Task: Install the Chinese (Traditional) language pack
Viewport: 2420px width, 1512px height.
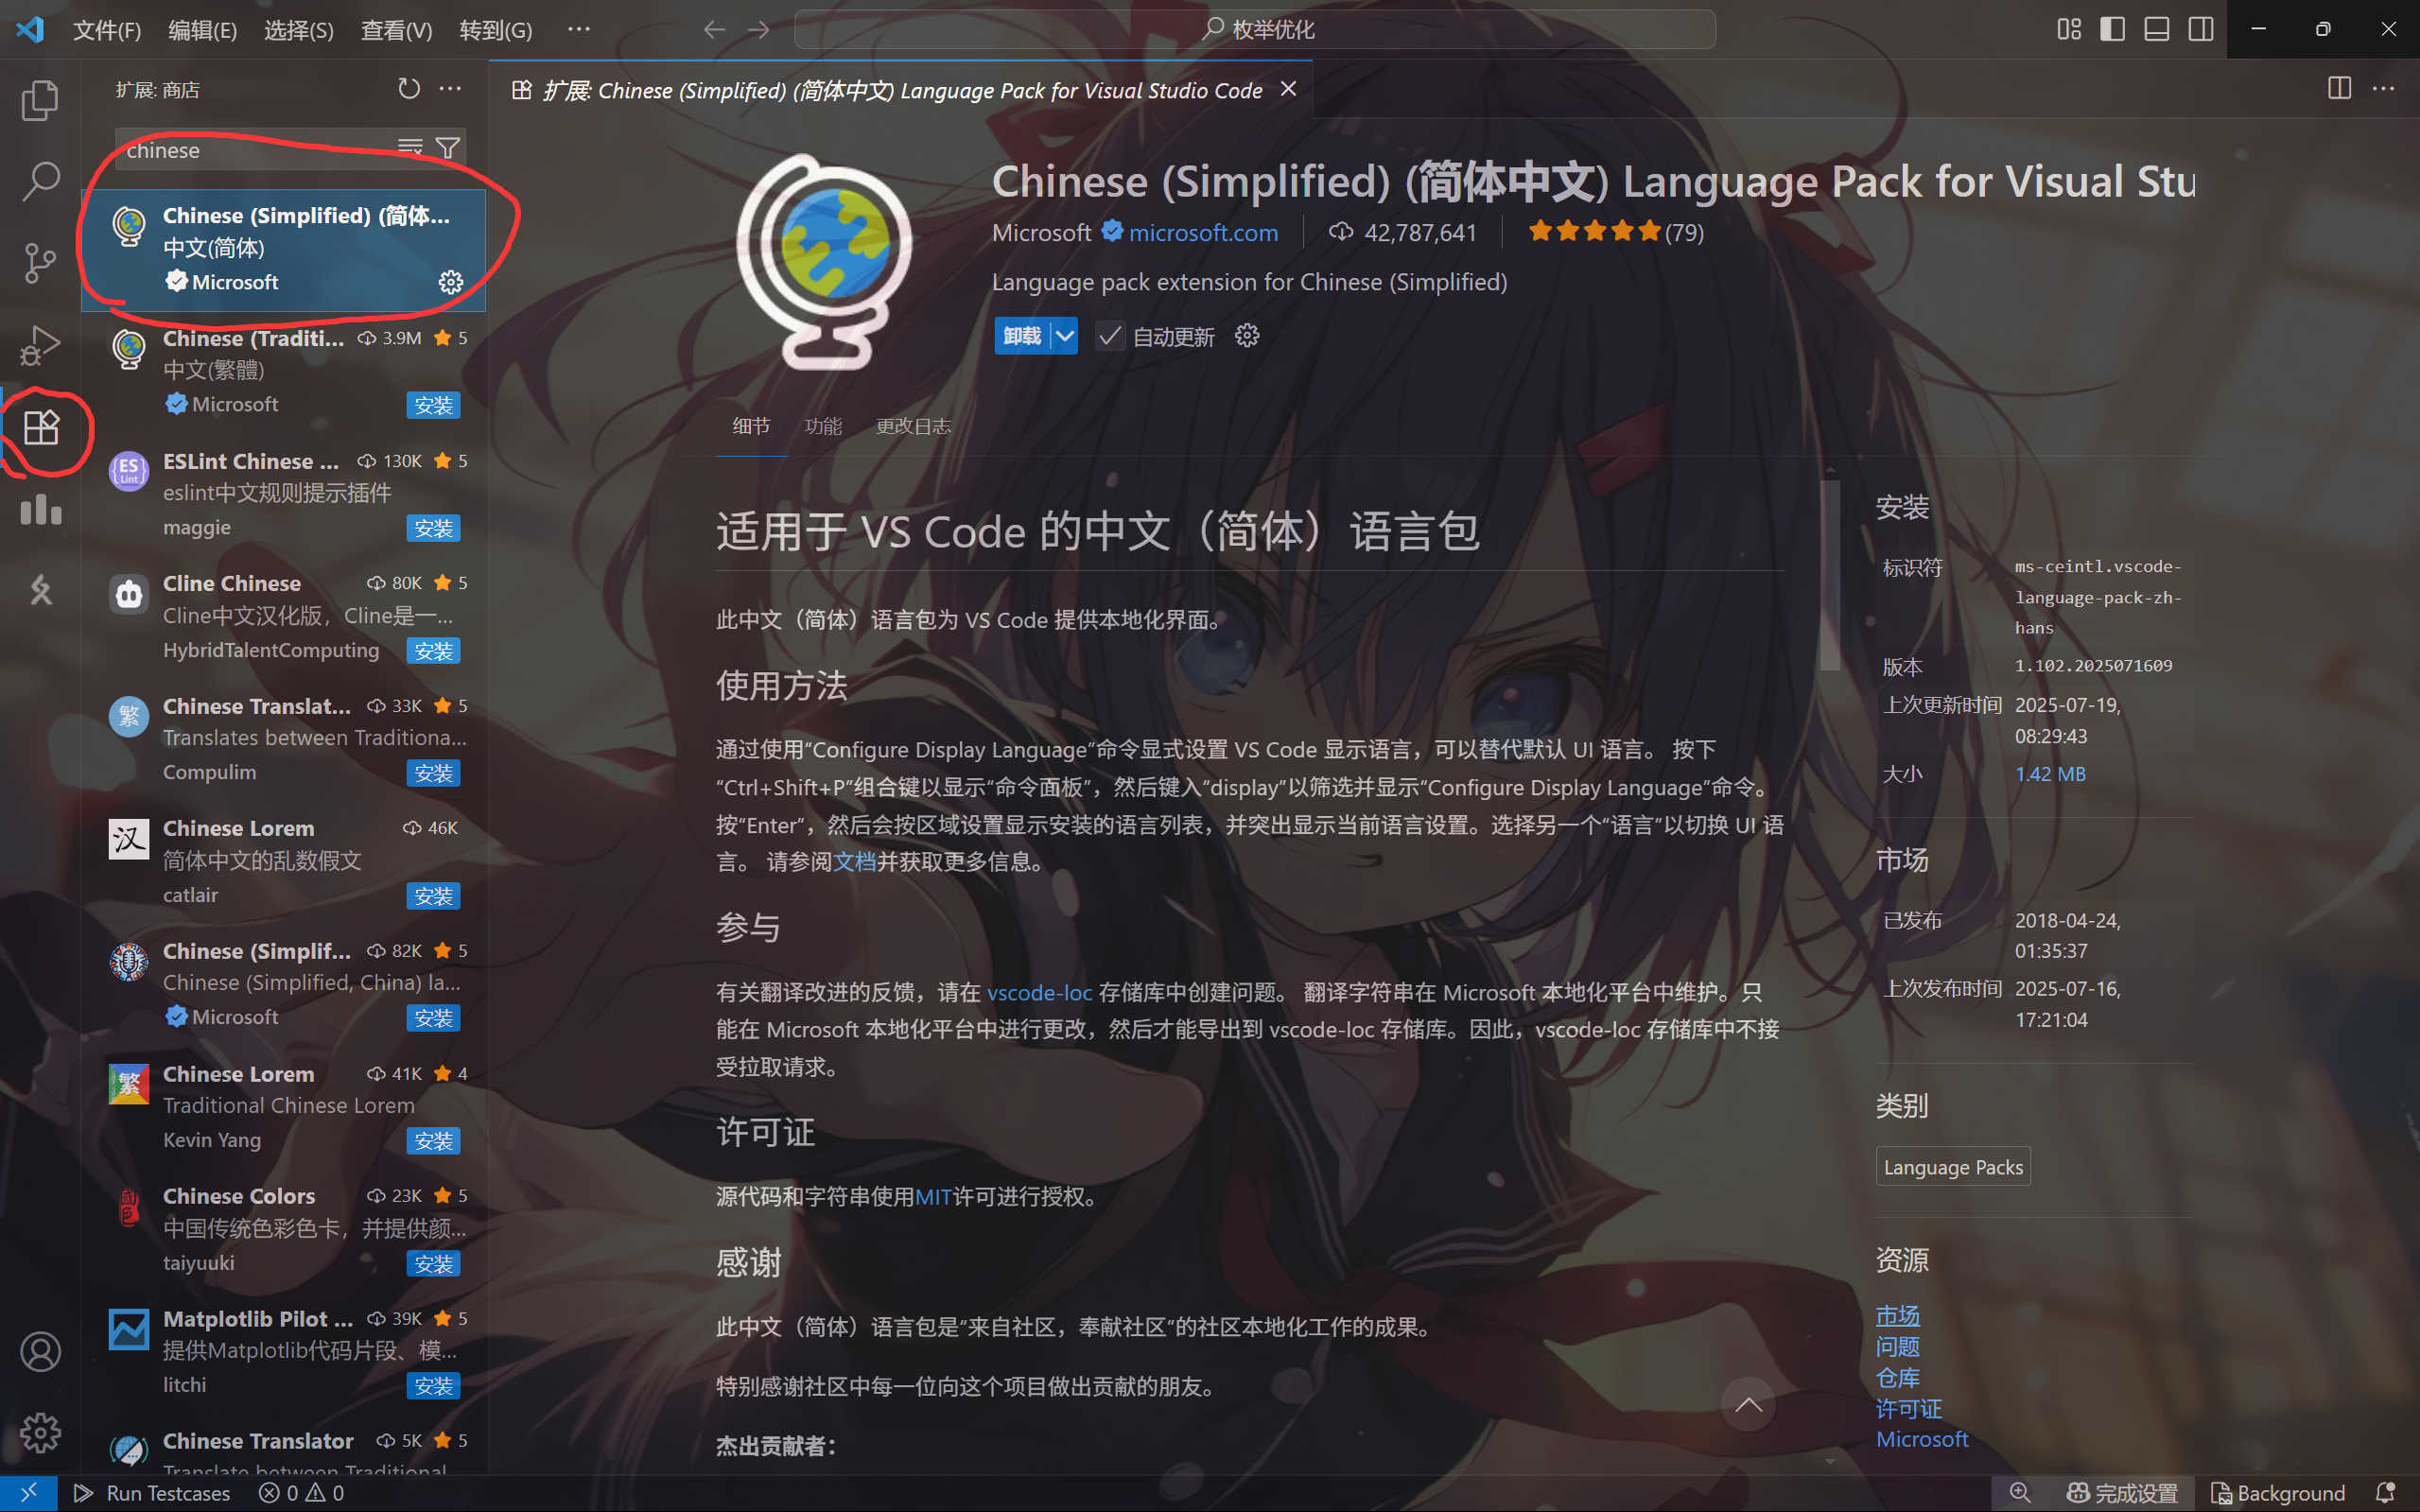Action: (433, 405)
